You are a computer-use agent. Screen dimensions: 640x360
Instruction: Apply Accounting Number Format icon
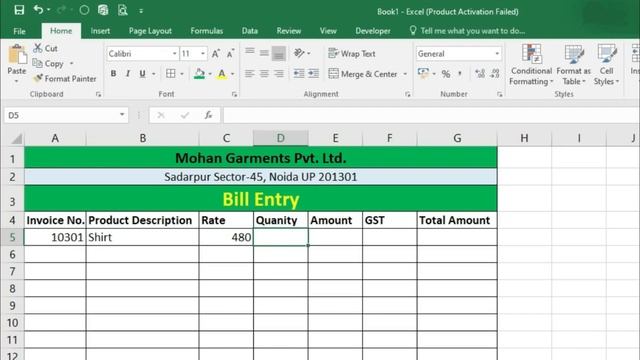[423, 73]
